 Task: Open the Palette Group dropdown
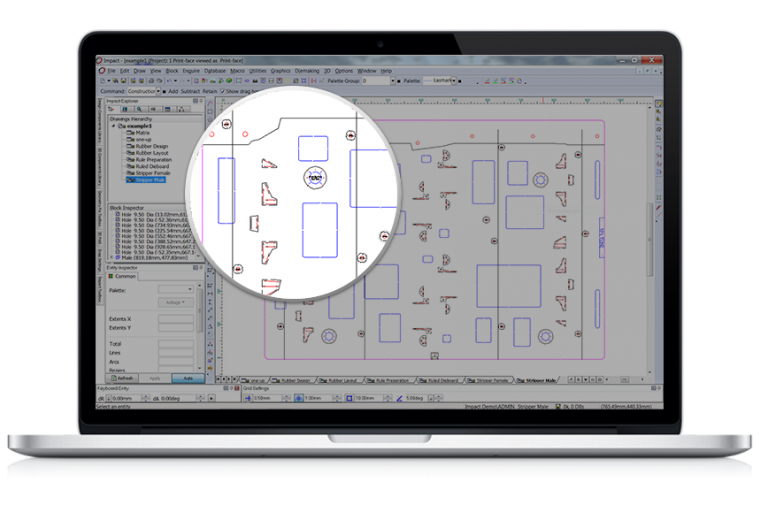coord(393,81)
